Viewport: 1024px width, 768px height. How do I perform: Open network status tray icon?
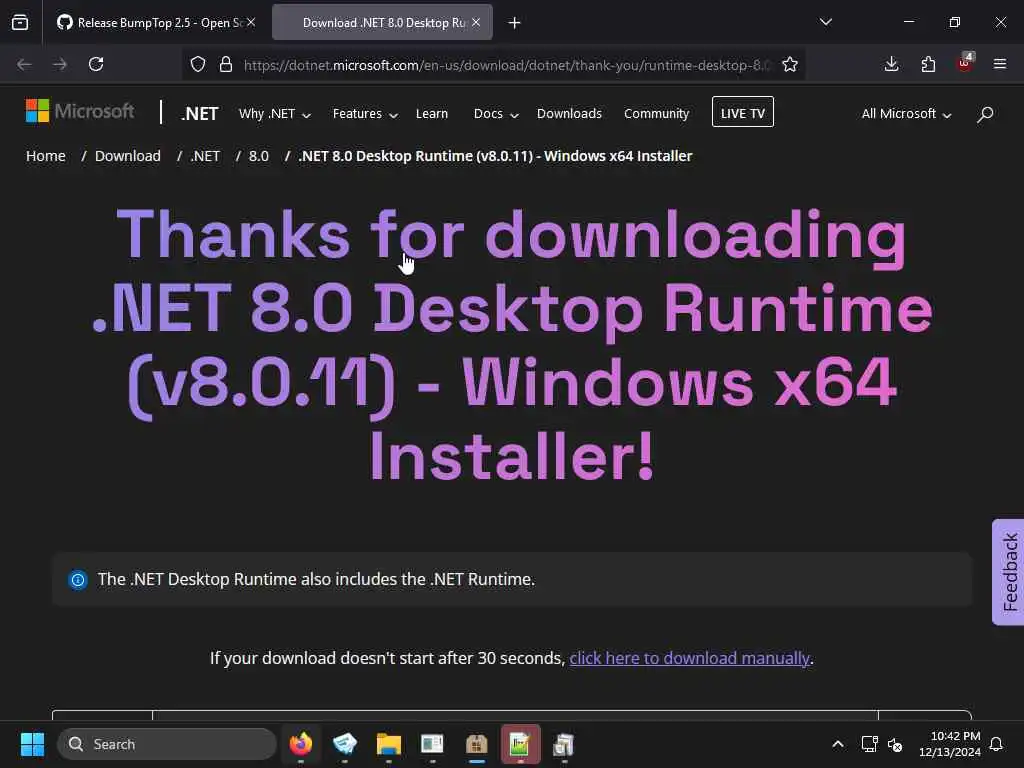(x=869, y=744)
